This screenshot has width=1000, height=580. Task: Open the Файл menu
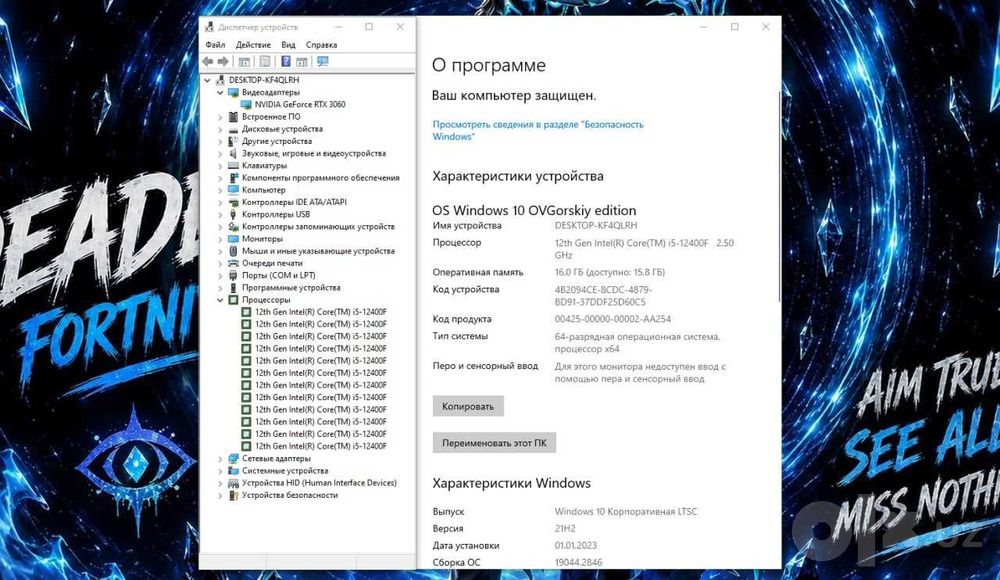click(215, 45)
